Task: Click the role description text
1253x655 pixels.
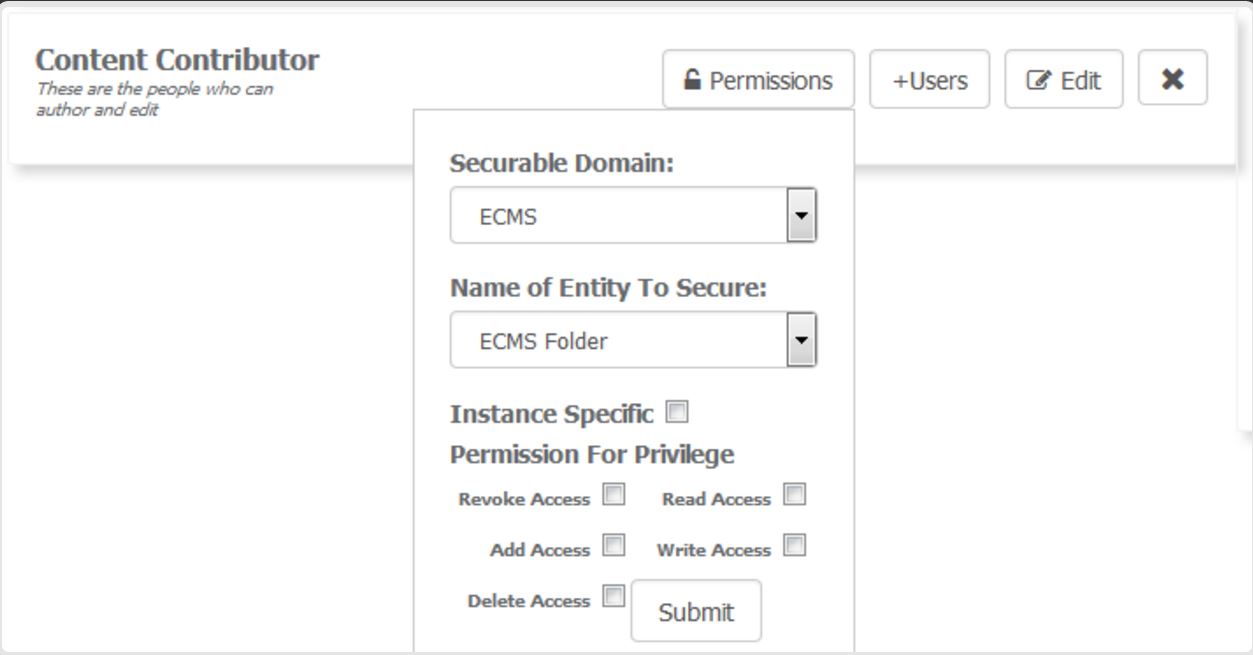Action: point(154,99)
